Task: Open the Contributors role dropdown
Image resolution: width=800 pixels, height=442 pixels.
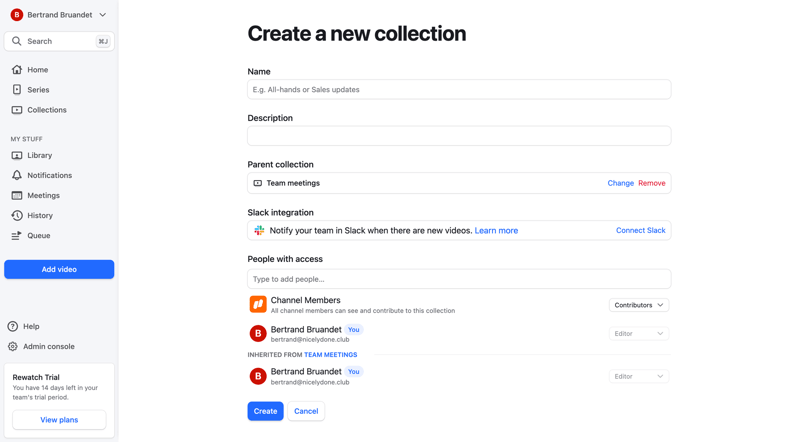Action: [639, 305]
